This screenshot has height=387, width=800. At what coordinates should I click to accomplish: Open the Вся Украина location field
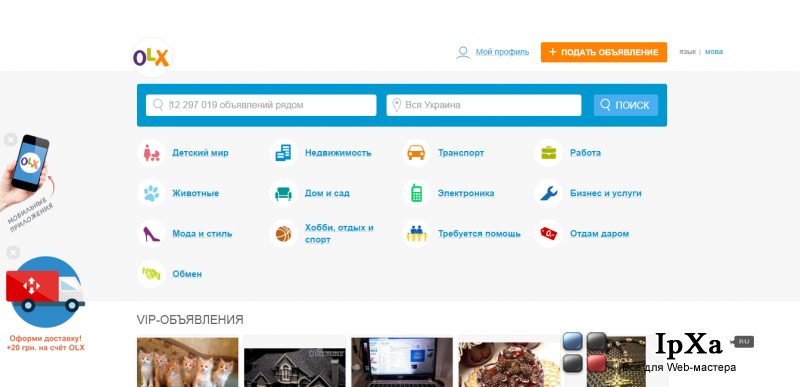[x=484, y=105]
